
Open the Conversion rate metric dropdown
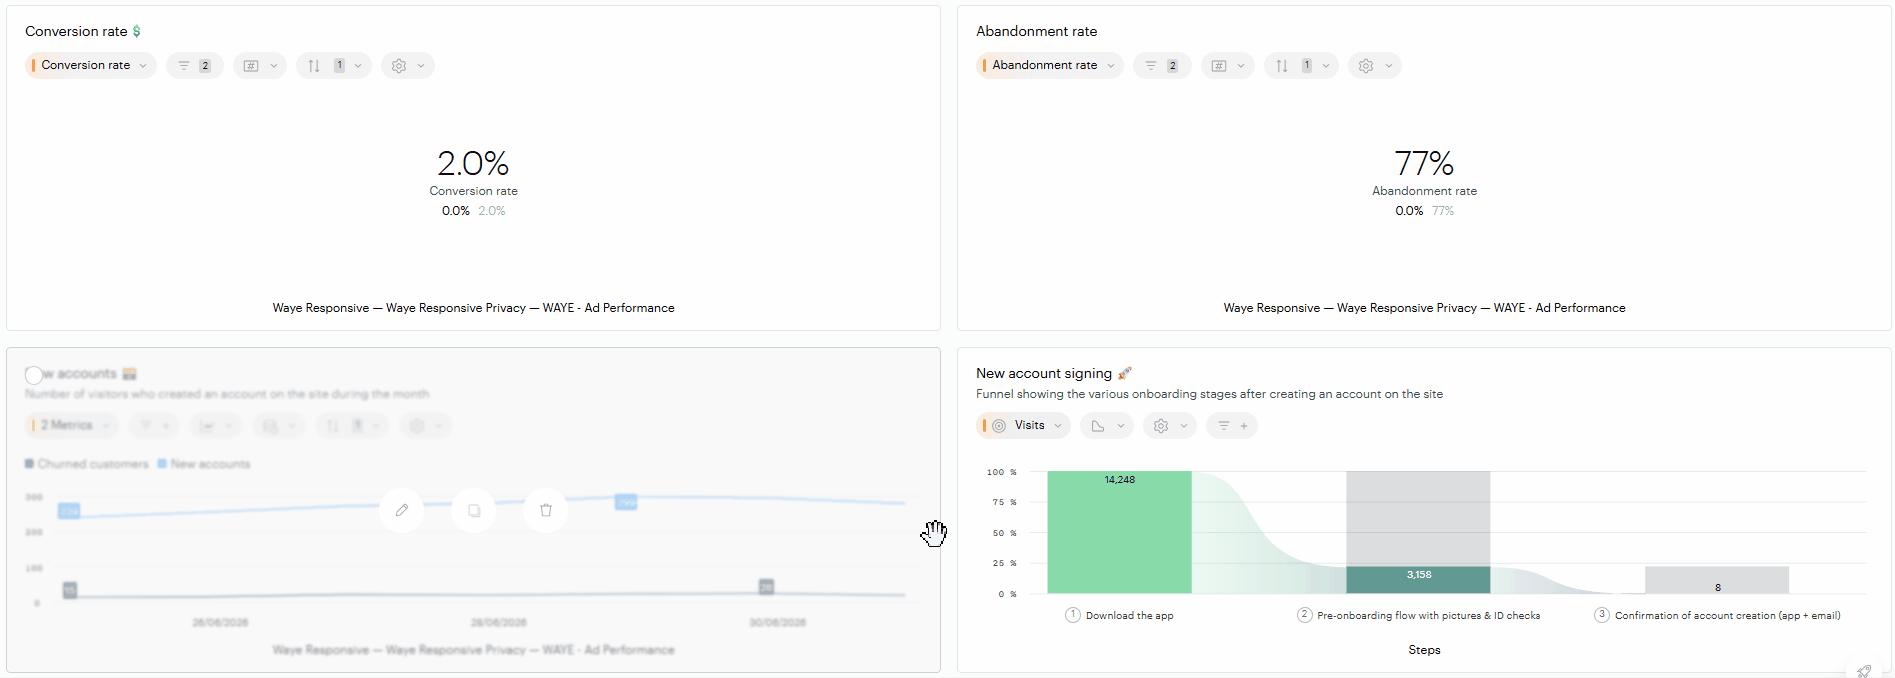[91, 65]
